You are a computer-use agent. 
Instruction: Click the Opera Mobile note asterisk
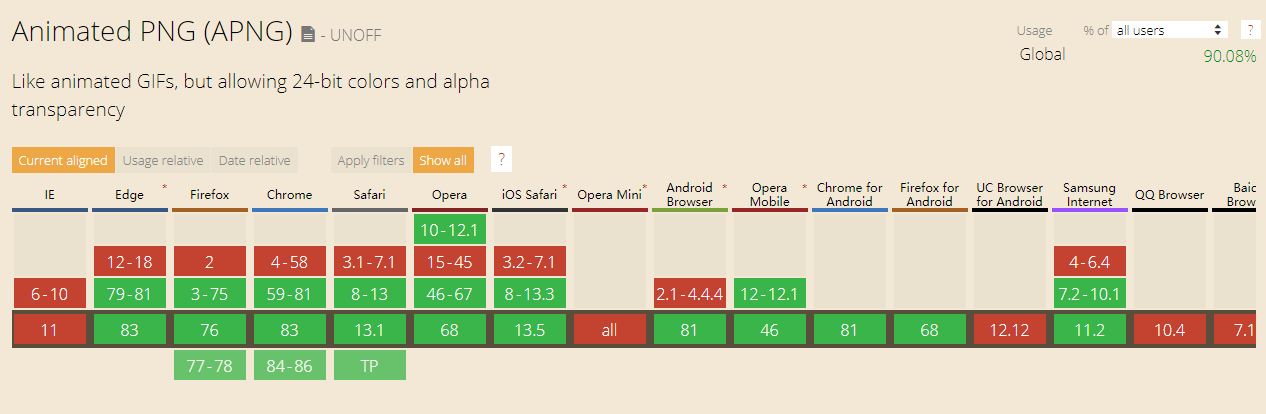[x=804, y=187]
